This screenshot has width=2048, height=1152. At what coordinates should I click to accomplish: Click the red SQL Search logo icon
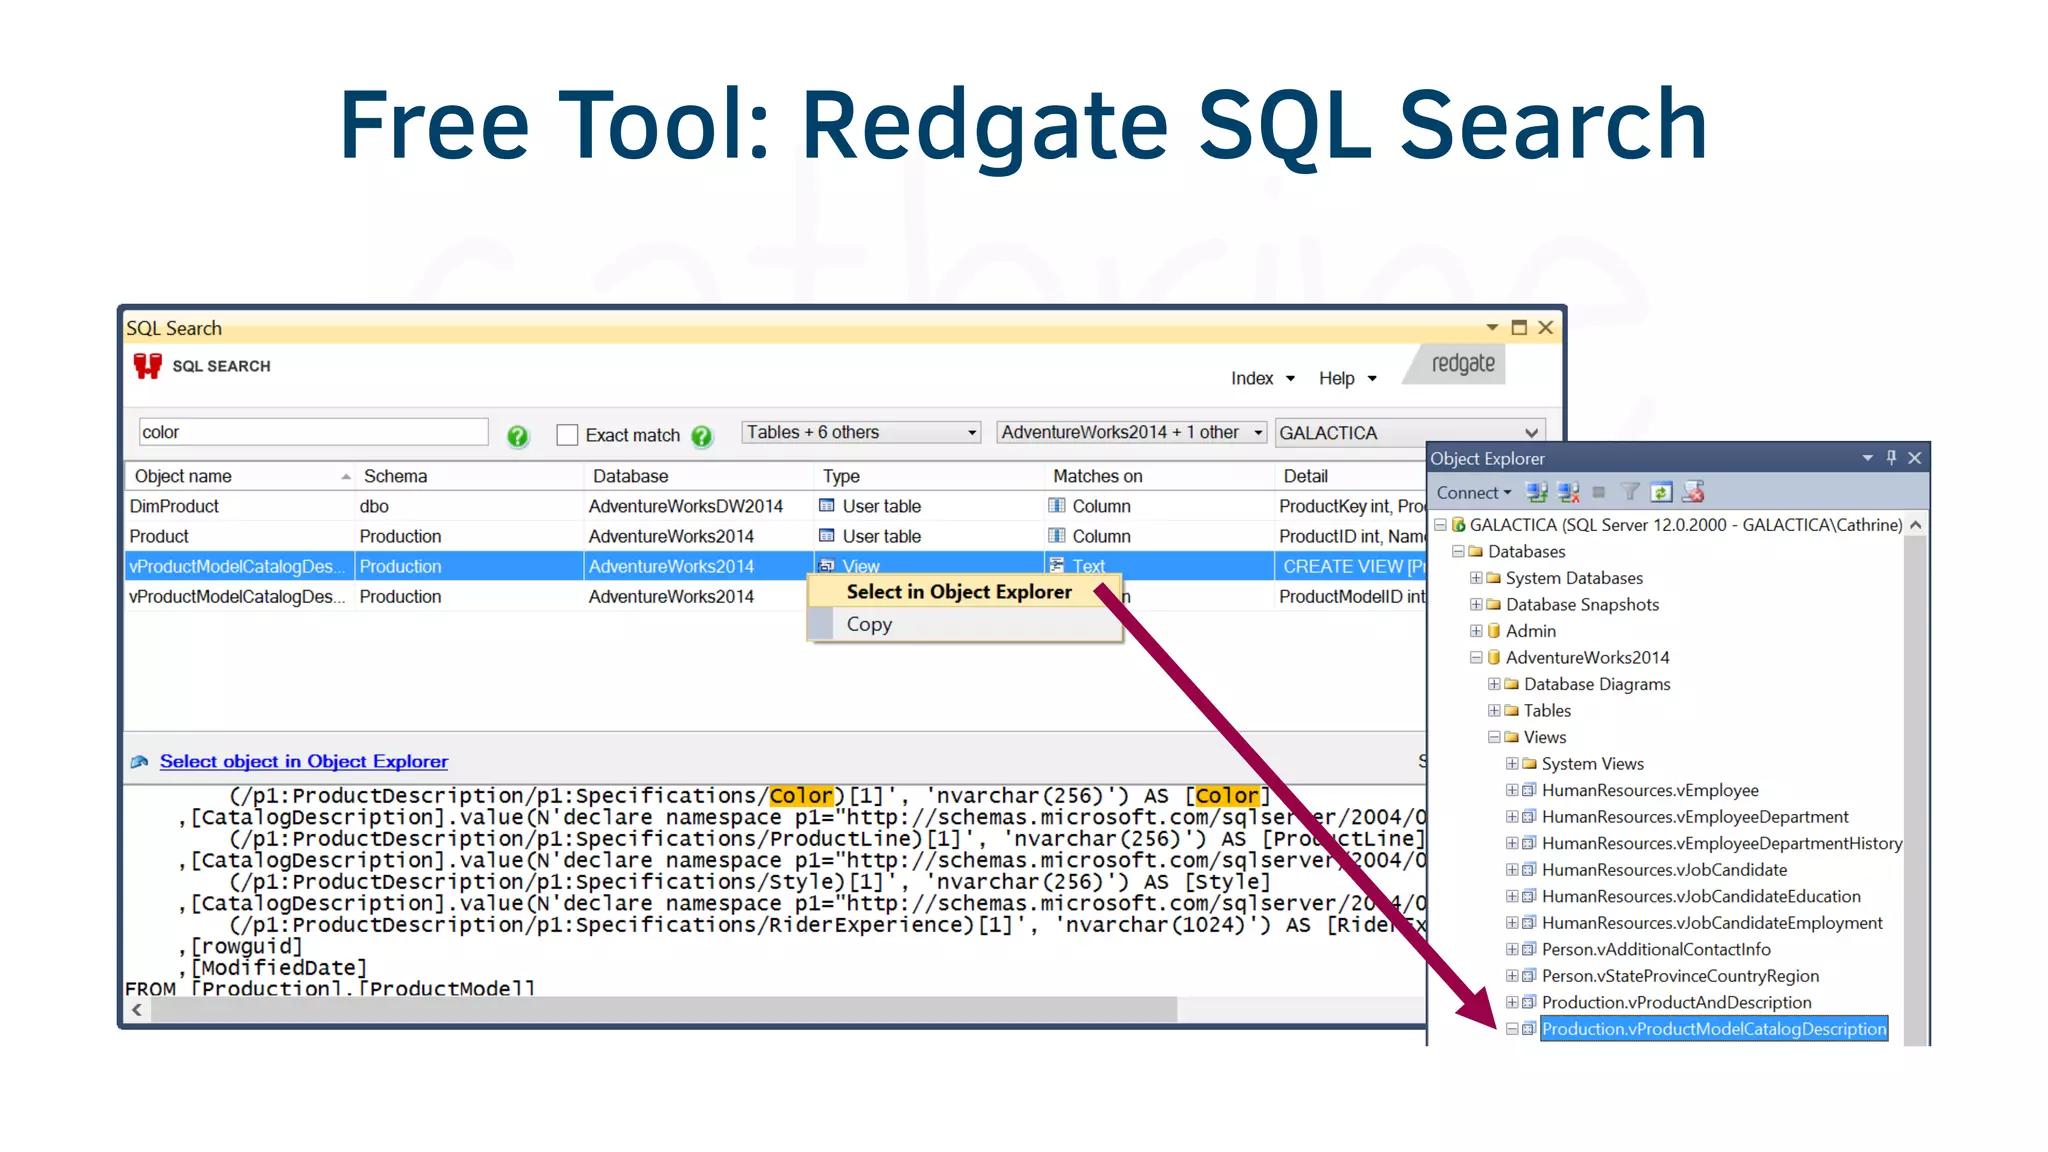click(148, 366)
